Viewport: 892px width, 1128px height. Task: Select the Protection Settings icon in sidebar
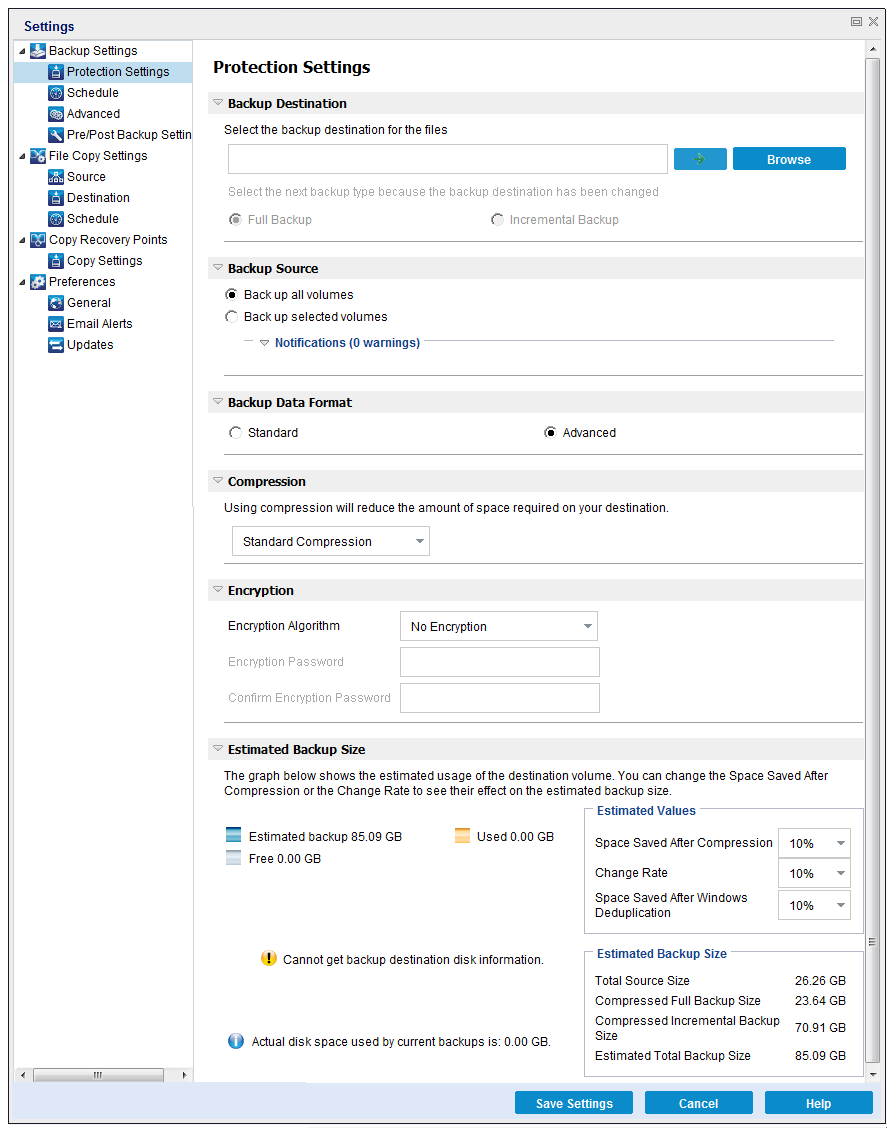(x=57, y=71)
